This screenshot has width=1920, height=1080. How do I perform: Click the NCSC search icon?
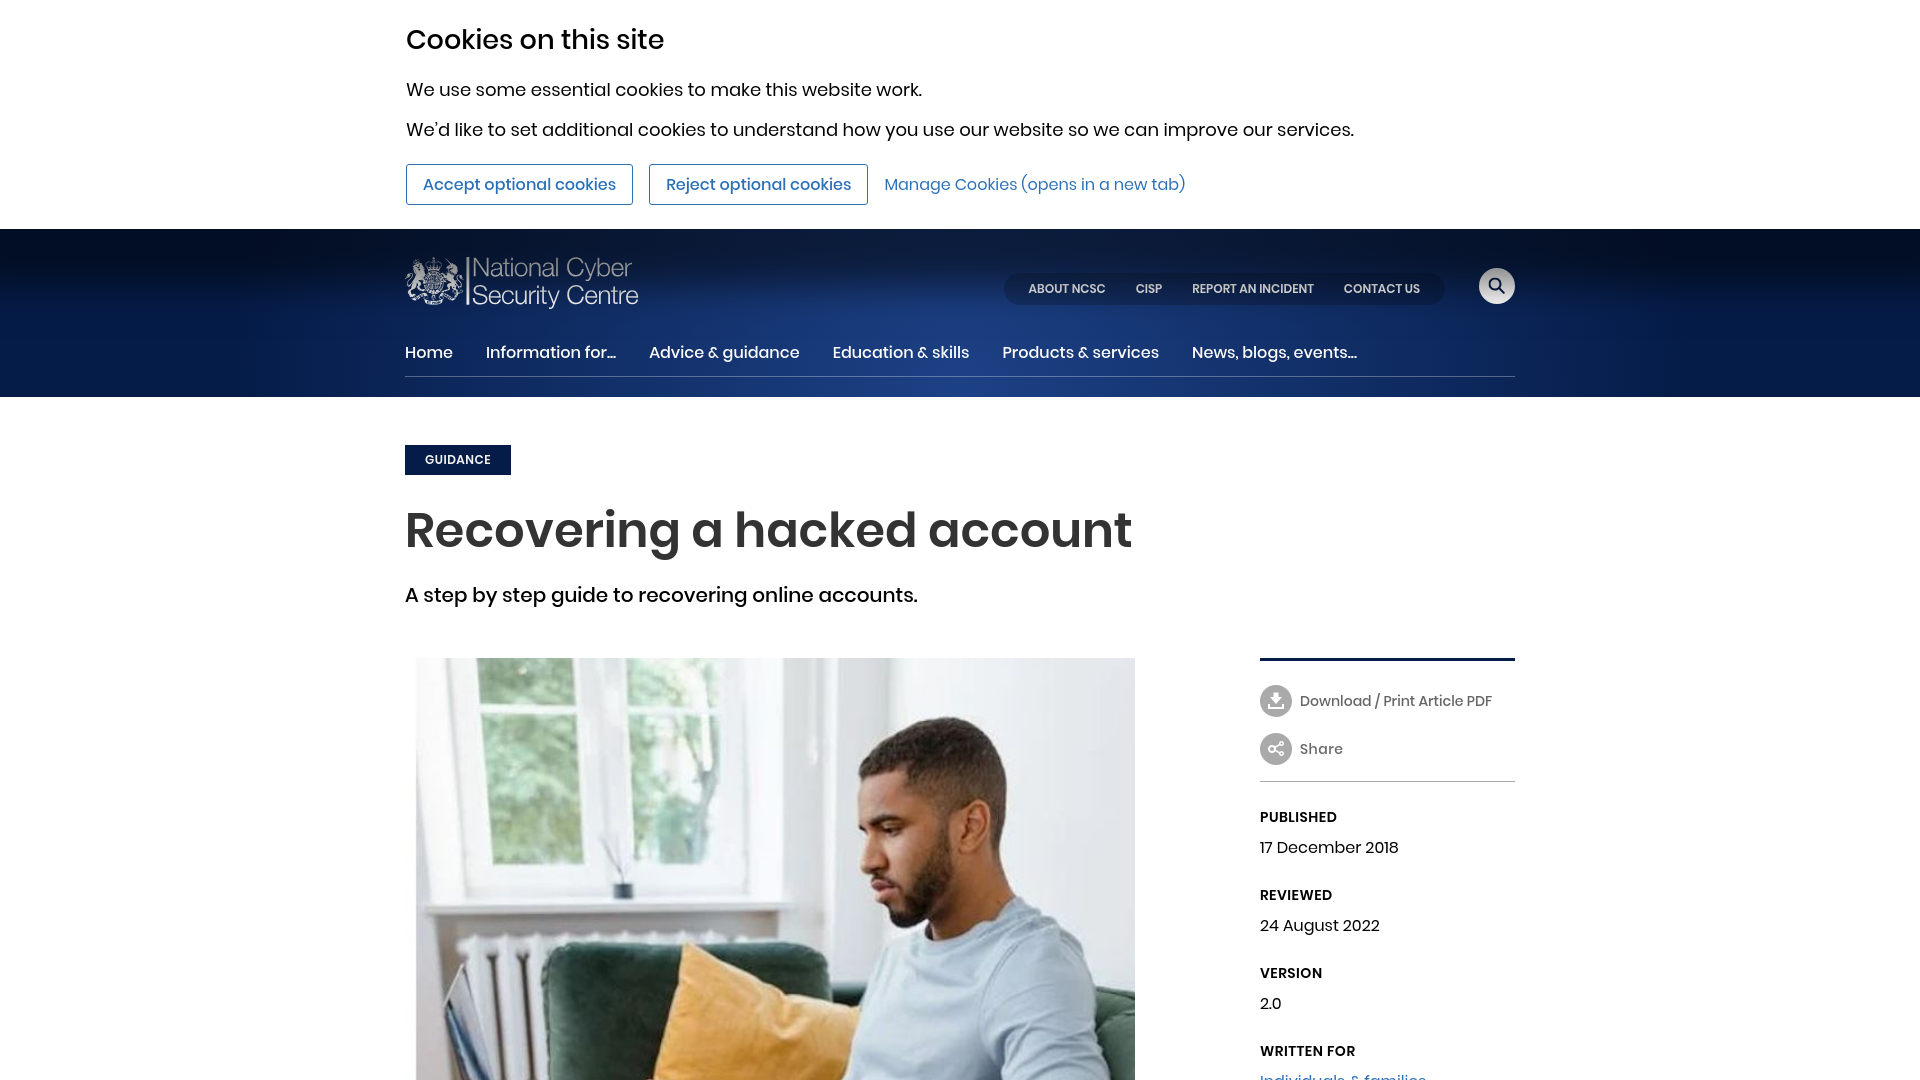pyautogui.click(x=1497, y=286)
